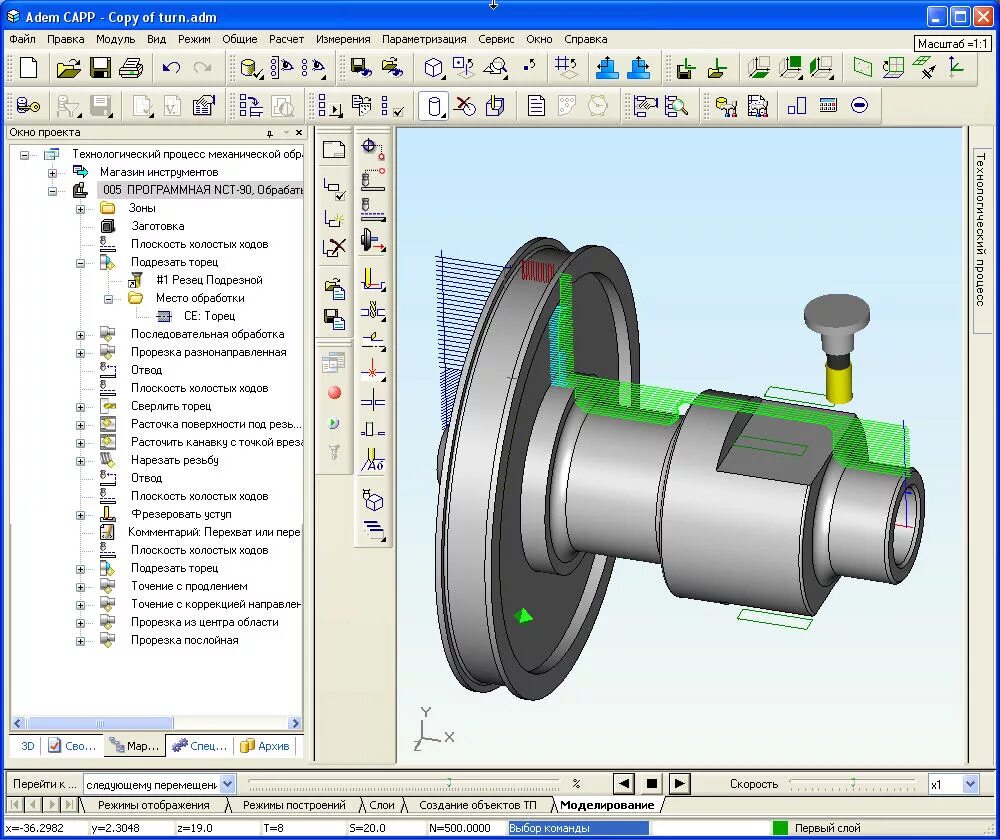Undo the last action
1000x840 pixels.
tap(171, 68)
